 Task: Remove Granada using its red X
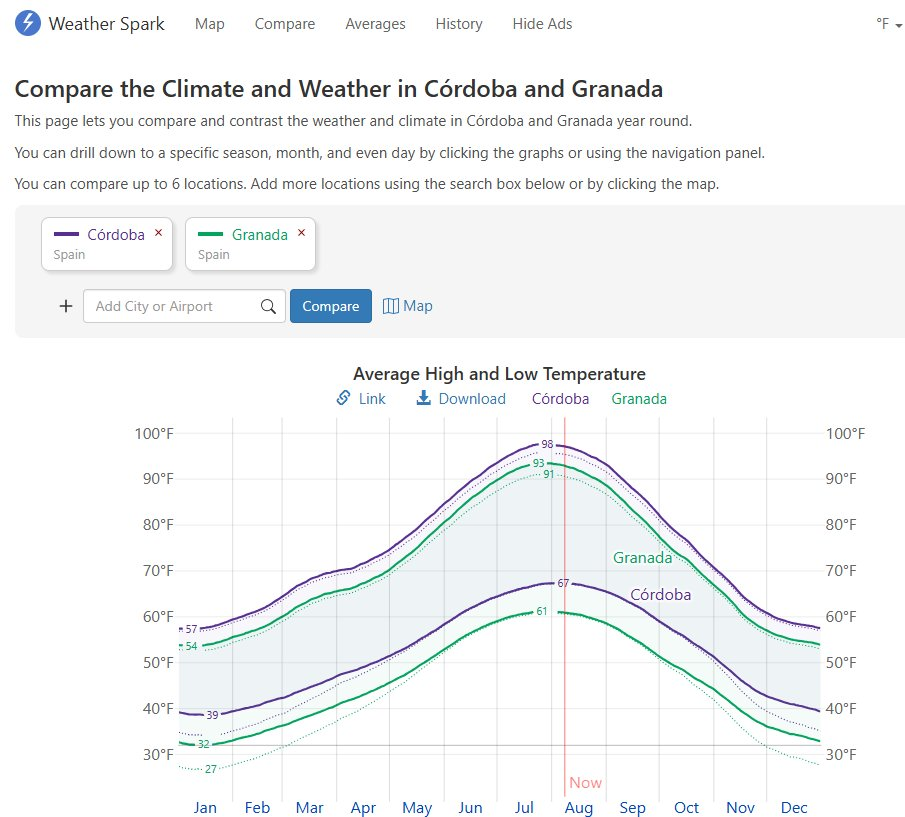302,232
